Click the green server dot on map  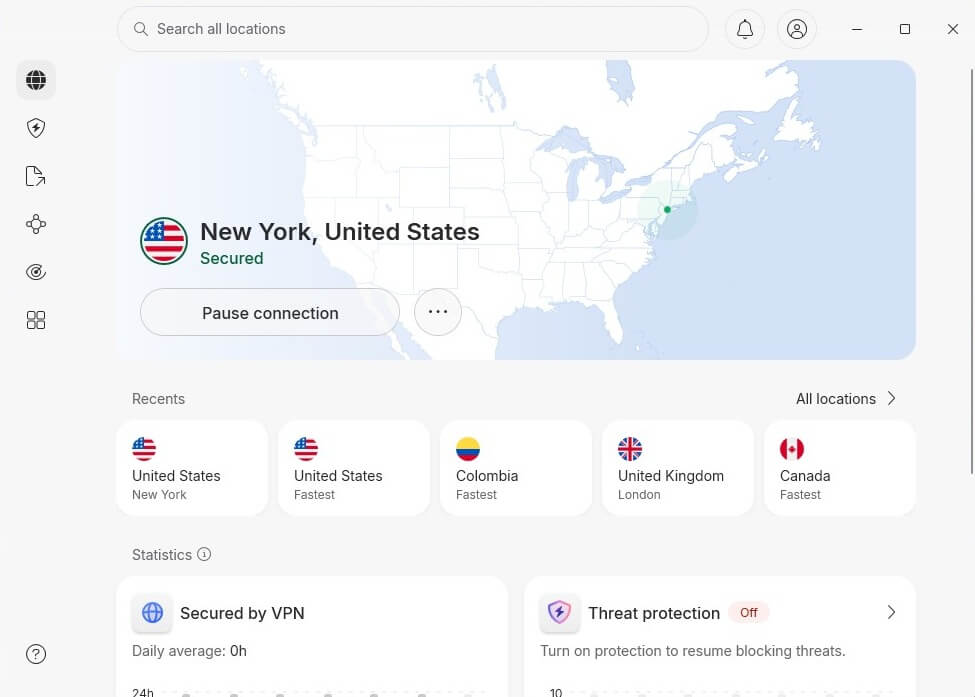point(667,210)
